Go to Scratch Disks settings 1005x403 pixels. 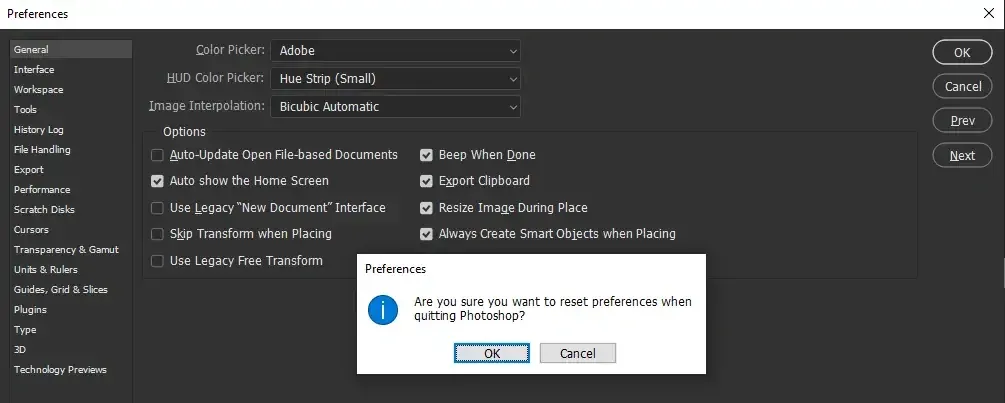point(44,210)
